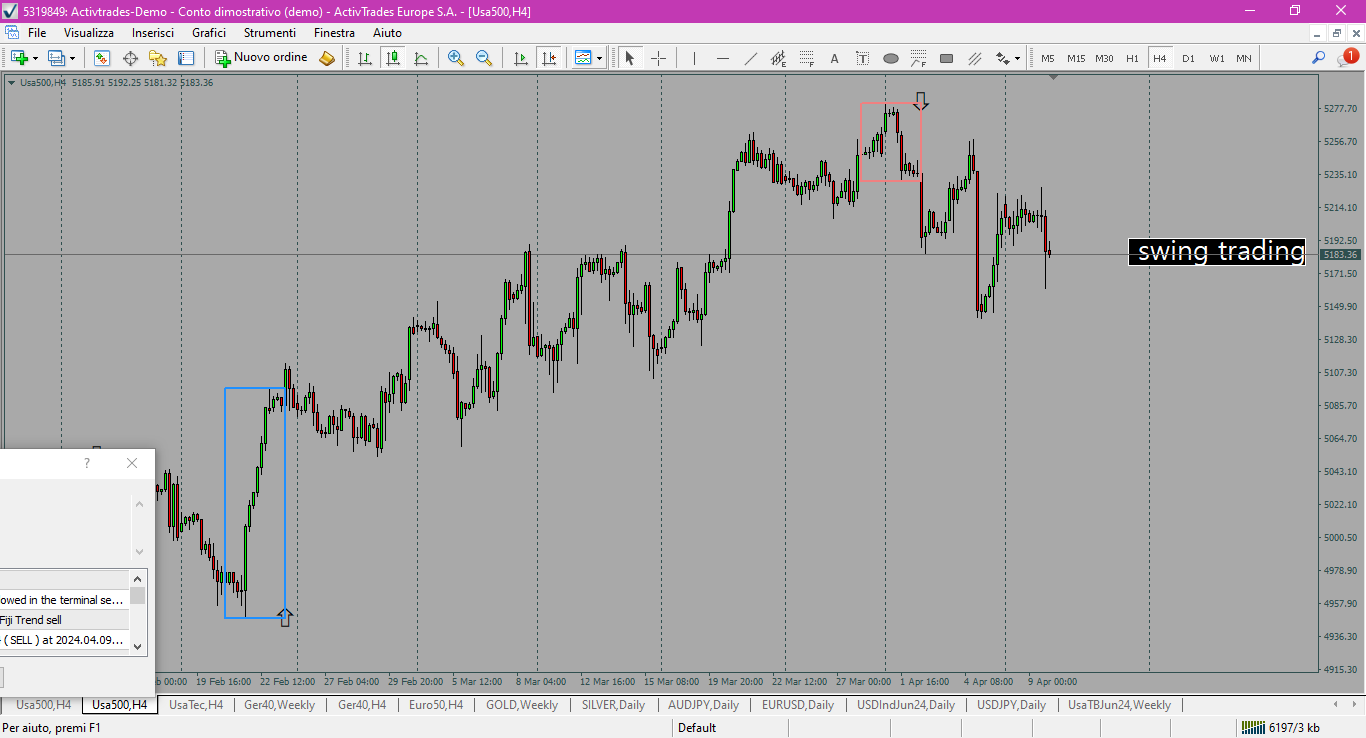Switch chart timeframe to M30
1366x738 pixels.
tap(1104, 58)
